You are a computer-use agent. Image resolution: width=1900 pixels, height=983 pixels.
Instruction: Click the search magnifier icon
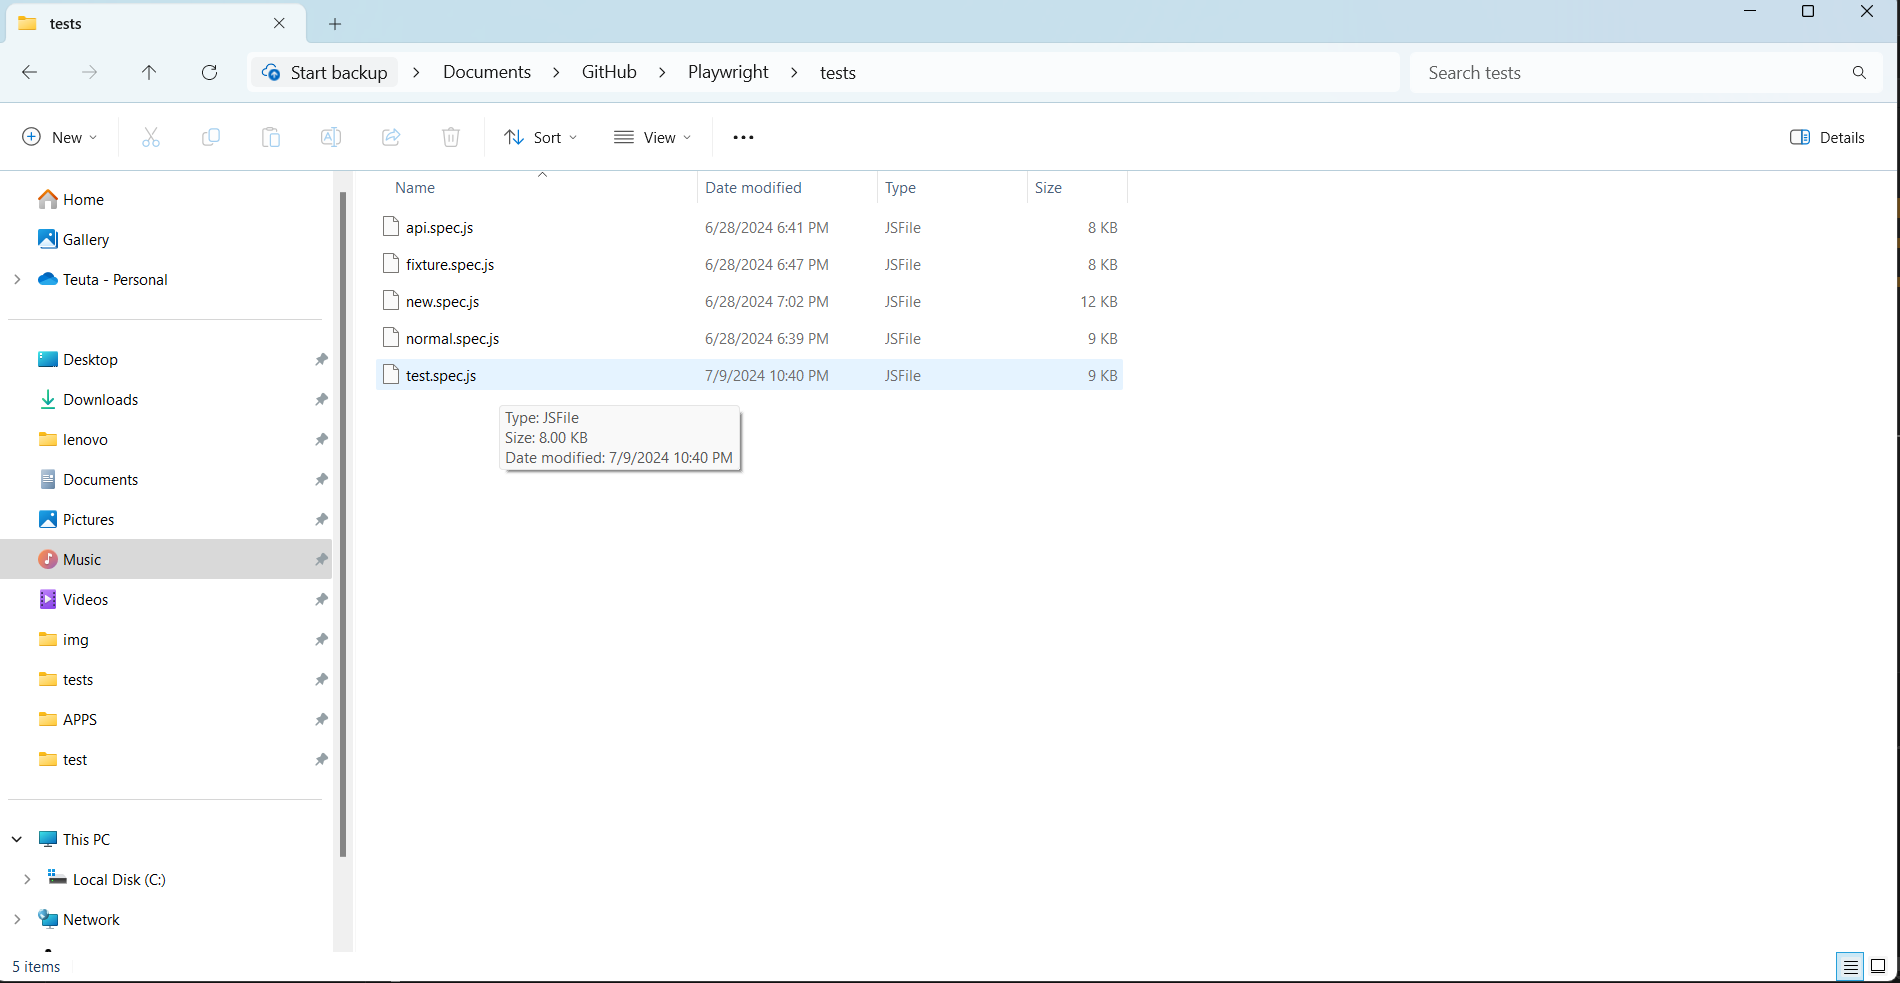click(x=1859, y=72)
